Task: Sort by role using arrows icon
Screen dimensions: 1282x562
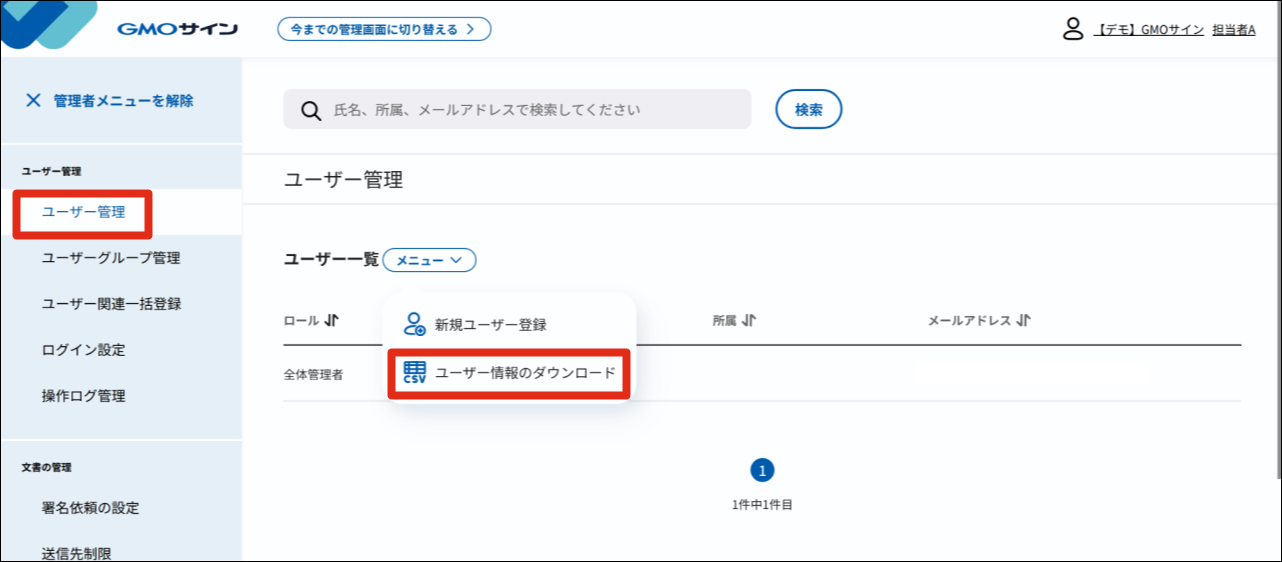Action: pos(333,320)
